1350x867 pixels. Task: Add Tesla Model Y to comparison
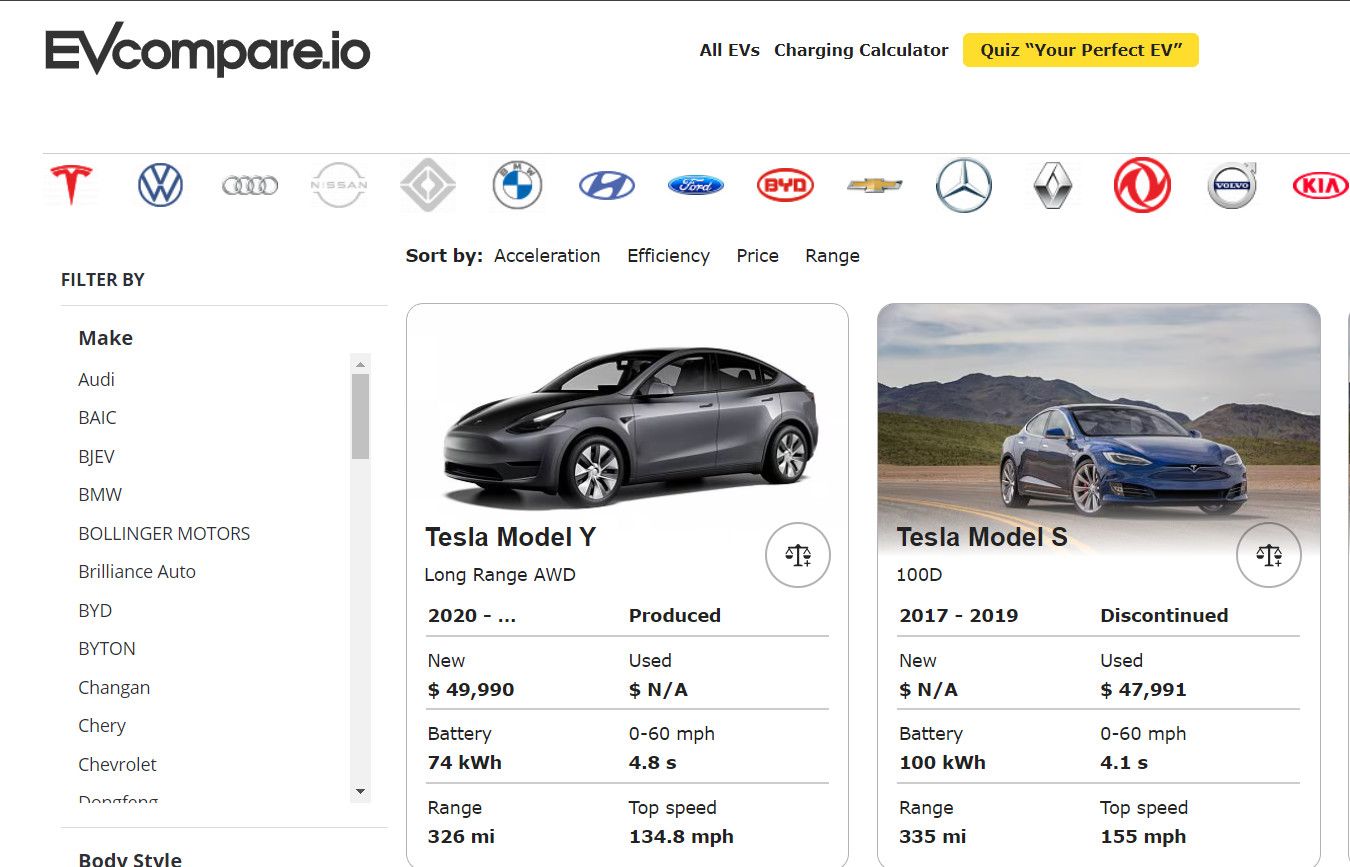click(x=797, y=555)
